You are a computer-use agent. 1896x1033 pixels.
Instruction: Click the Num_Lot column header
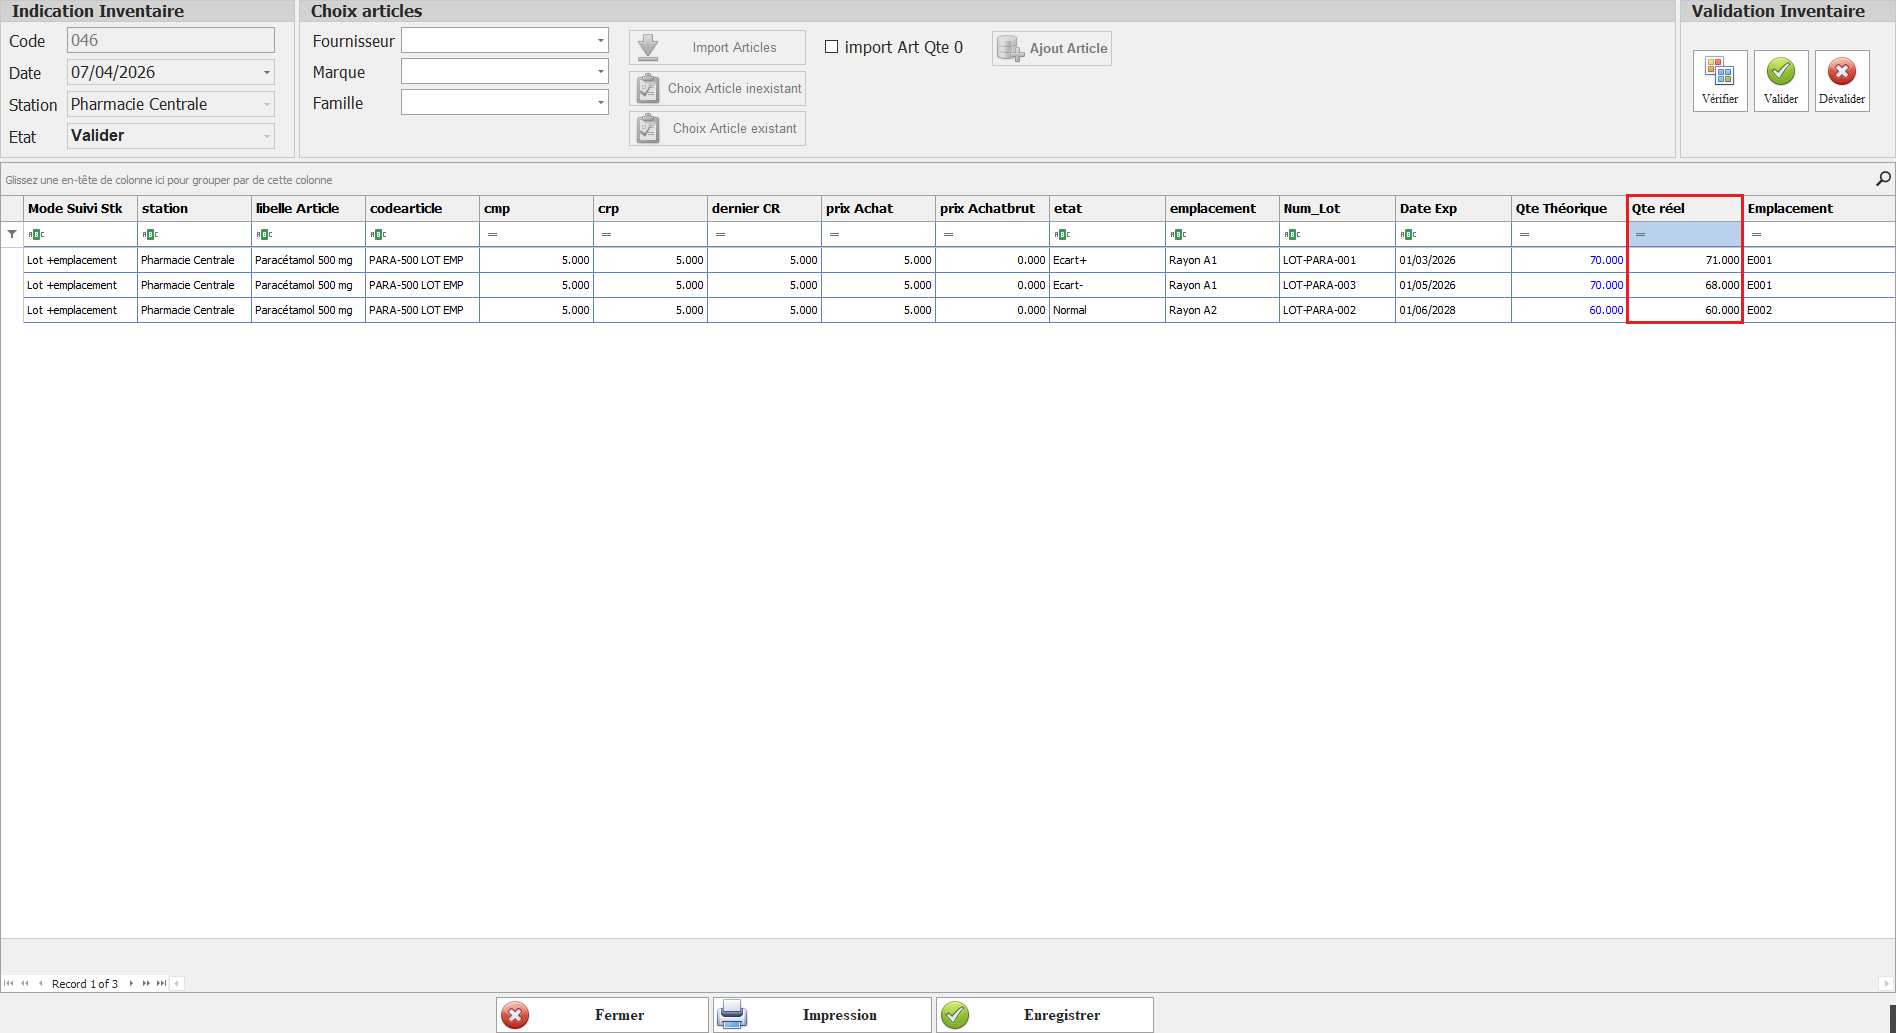click(1335, 209)
